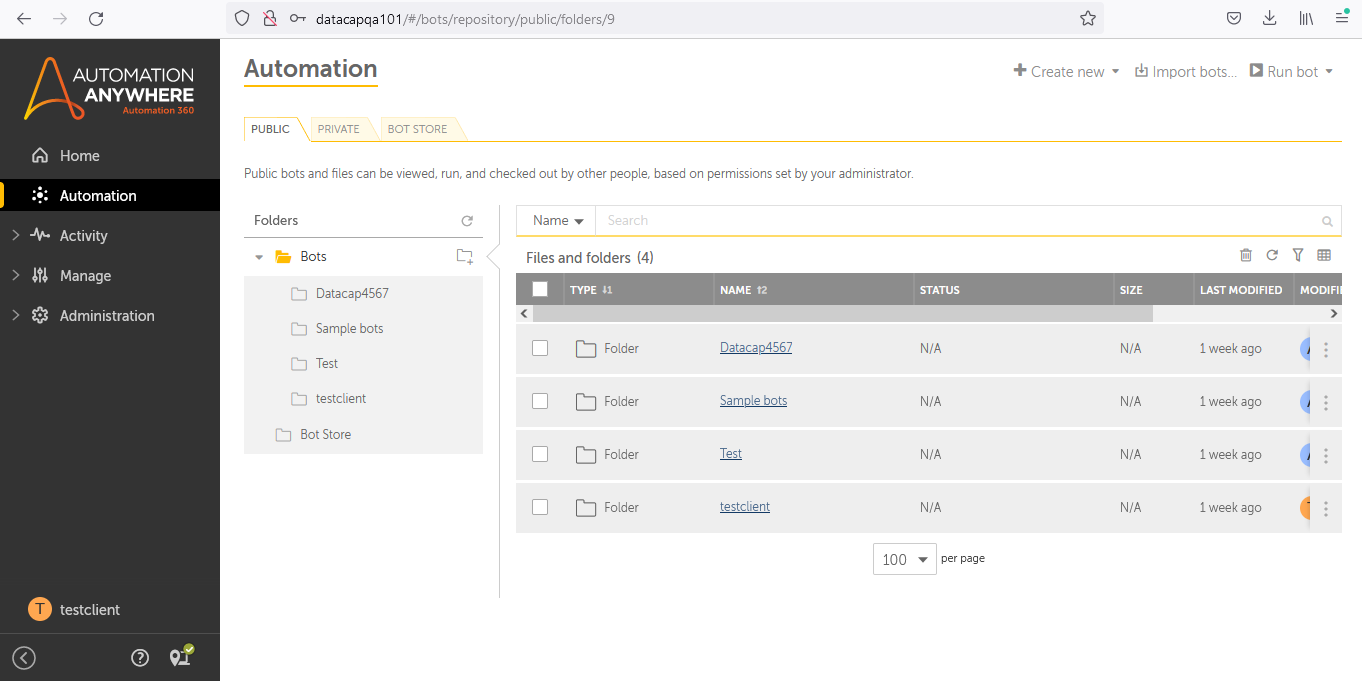Check the Test row checkbox
Viewport: 1362px width, 681px height.
pyautogui.click(x=540, y=454)
